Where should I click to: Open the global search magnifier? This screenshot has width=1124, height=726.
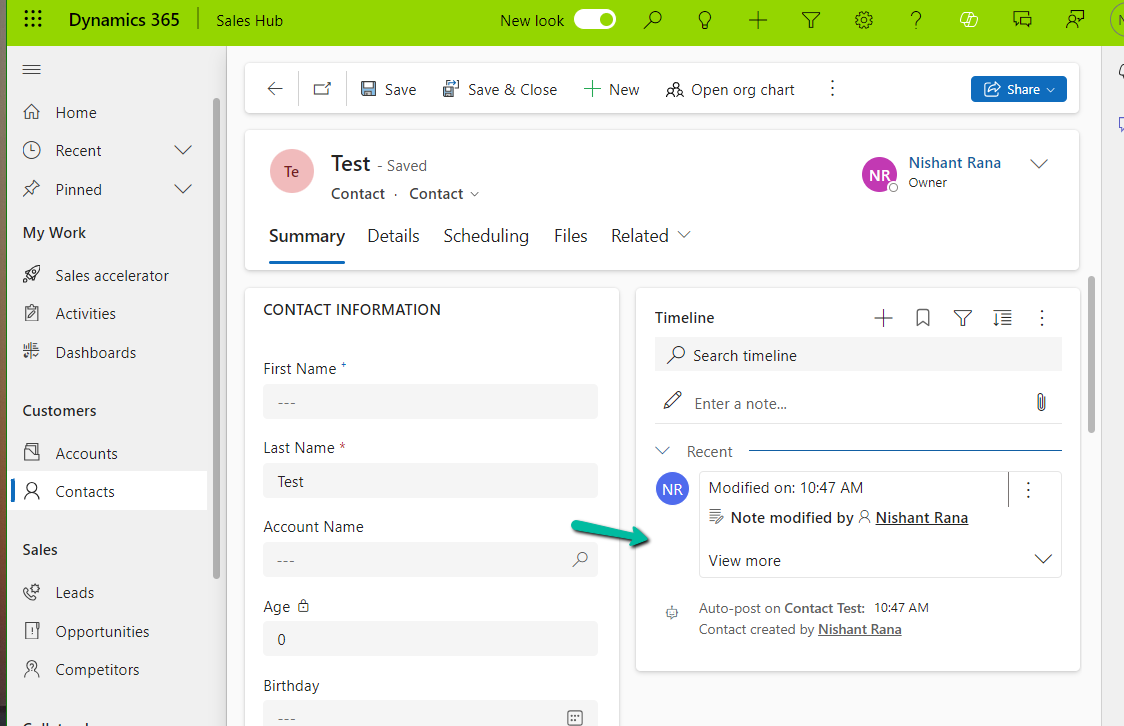pos(653,20)
